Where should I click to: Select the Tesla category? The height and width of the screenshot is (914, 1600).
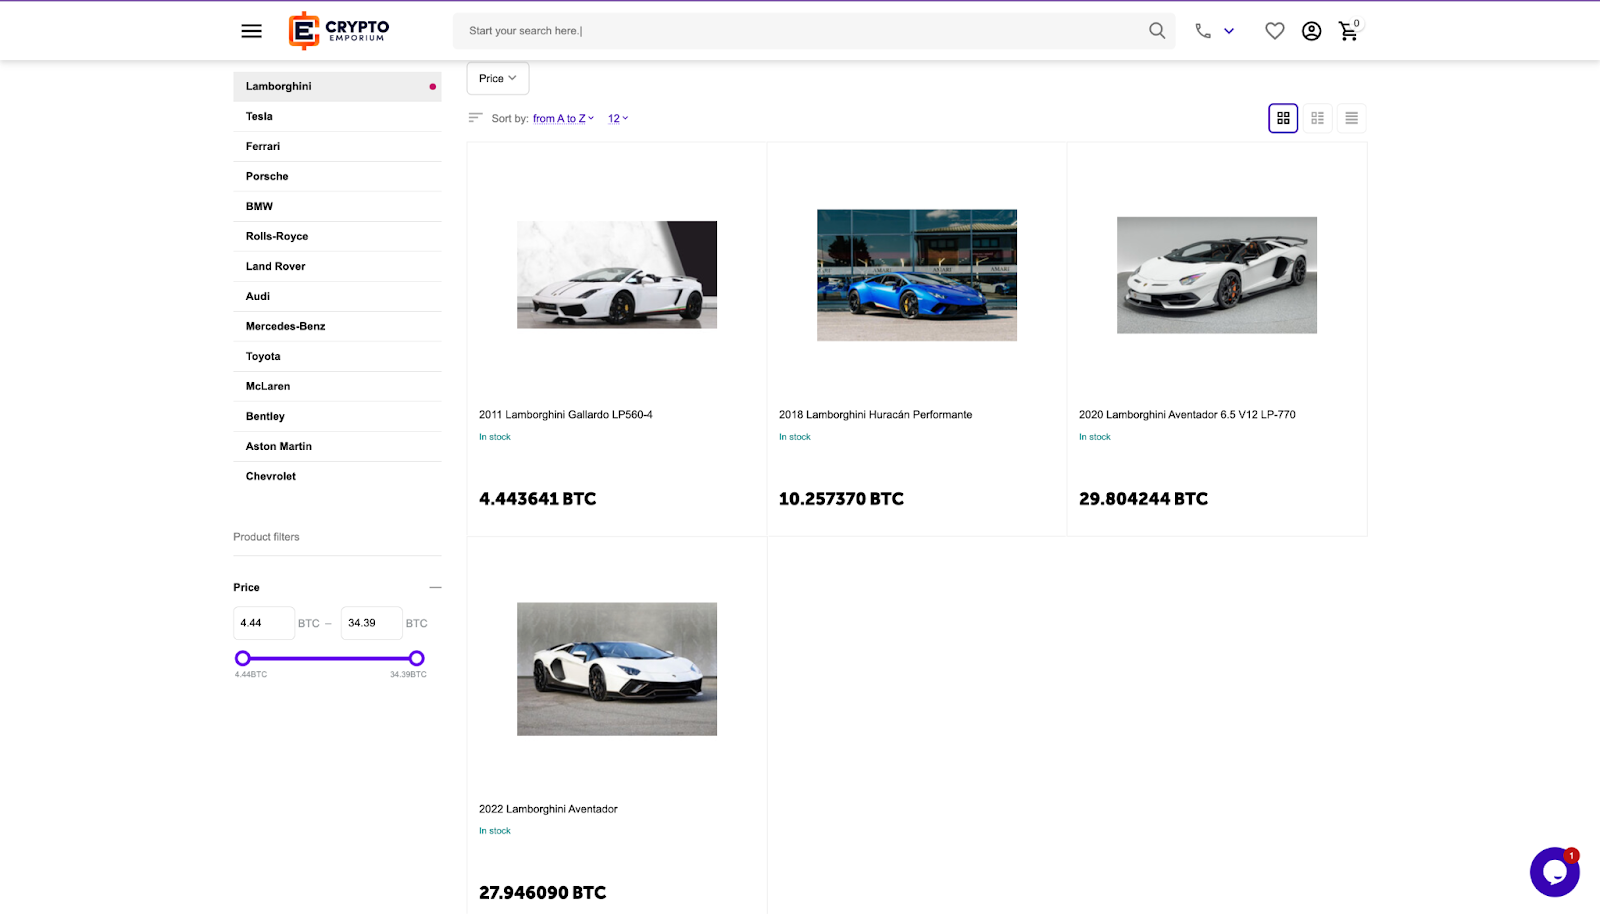[337, 116]
